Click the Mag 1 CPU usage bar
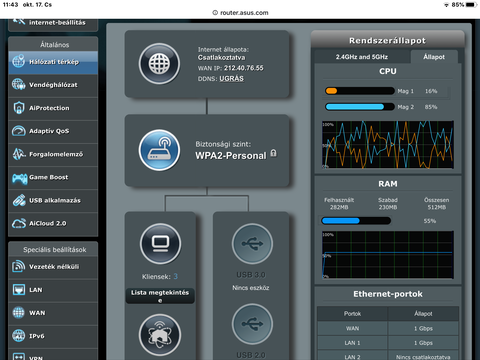This screenshot has height=360, width=480. (360, 91)
